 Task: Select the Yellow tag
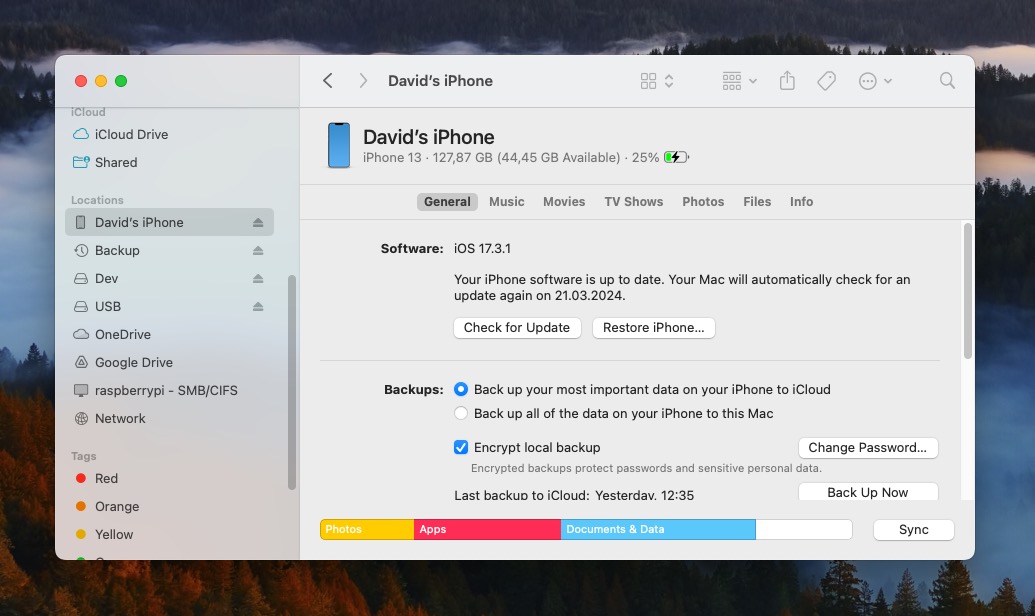click(x=169, y=534)
